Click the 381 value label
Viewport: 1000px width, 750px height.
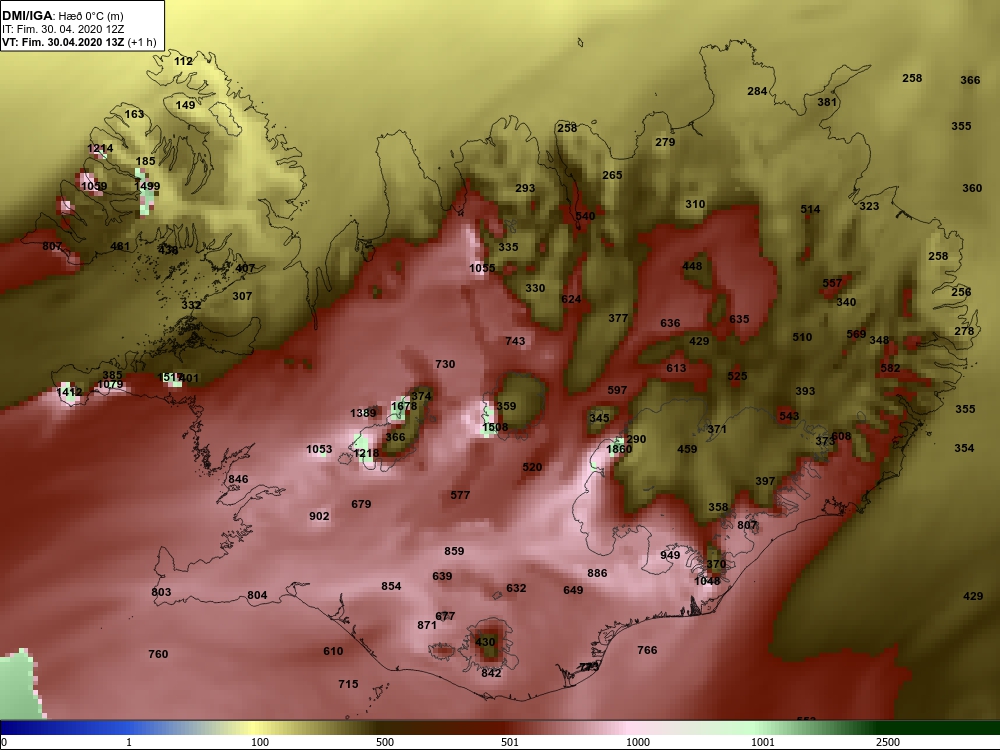pyautogui.click(x=827, y=102)
